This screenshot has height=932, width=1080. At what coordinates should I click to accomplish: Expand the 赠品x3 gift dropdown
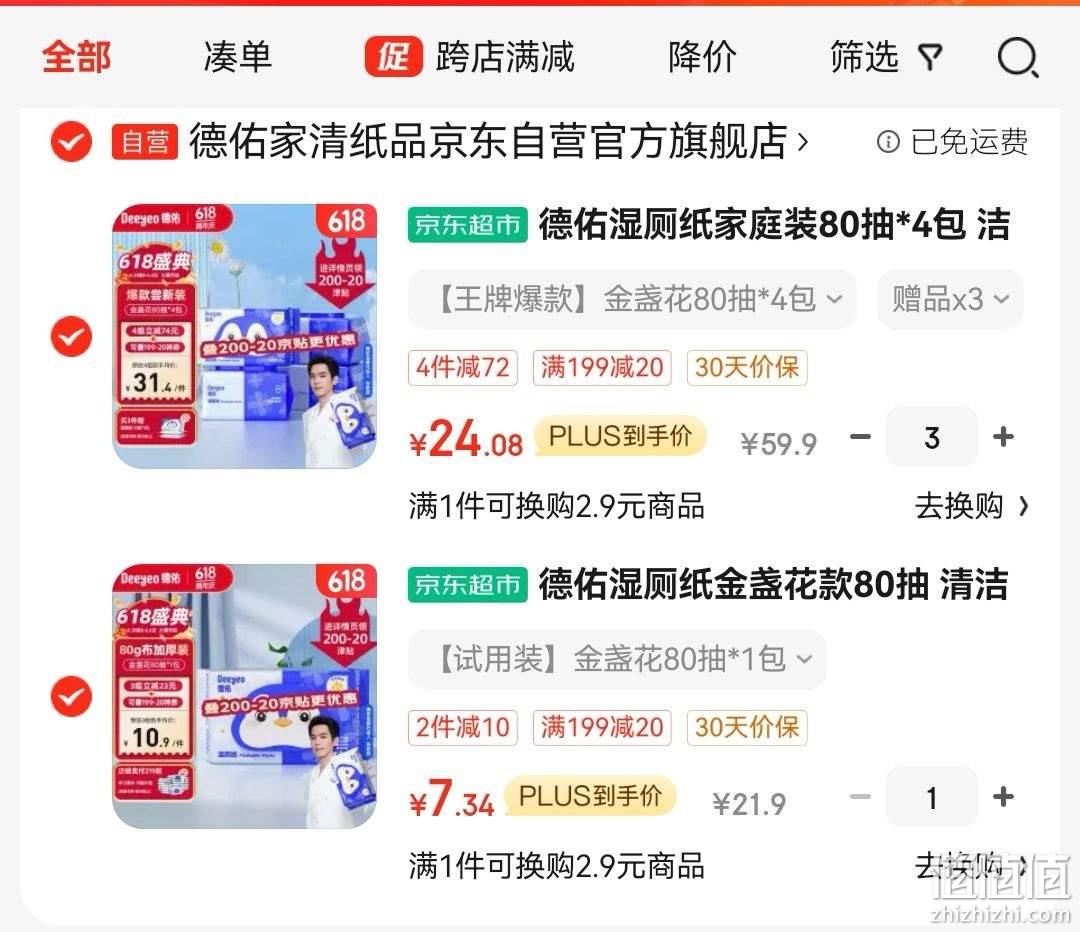(x=950, y=299)
